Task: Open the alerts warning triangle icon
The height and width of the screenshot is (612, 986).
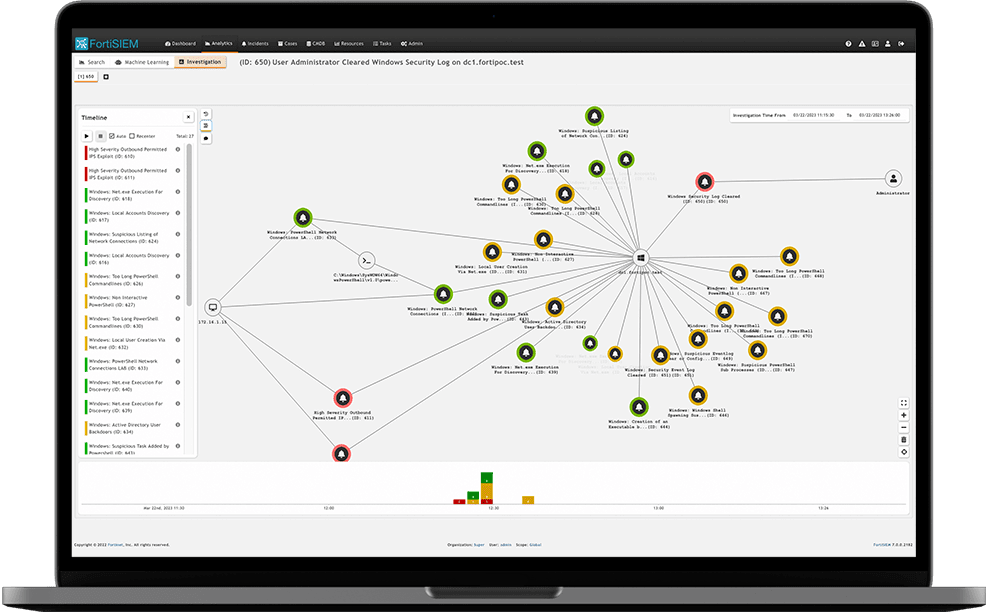Action: (862, 44)
